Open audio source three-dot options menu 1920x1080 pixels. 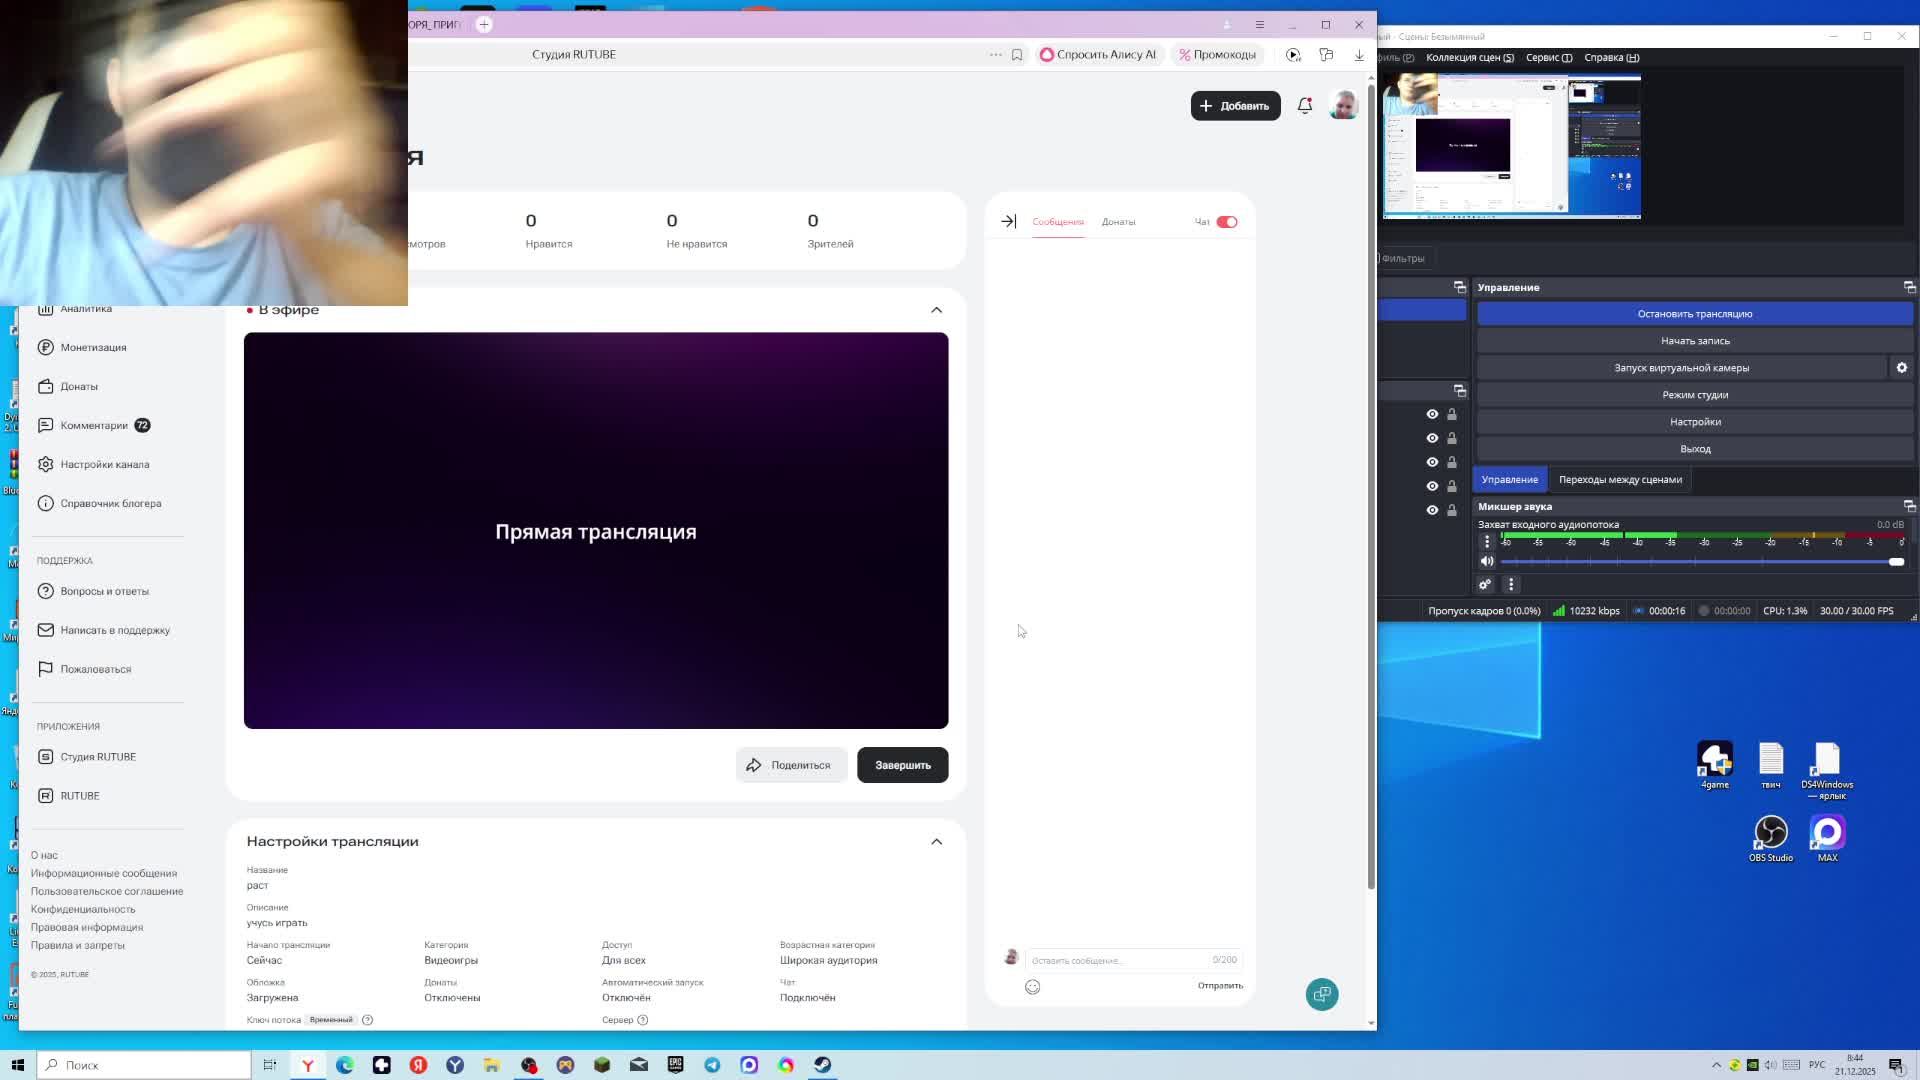(1486, 541)
